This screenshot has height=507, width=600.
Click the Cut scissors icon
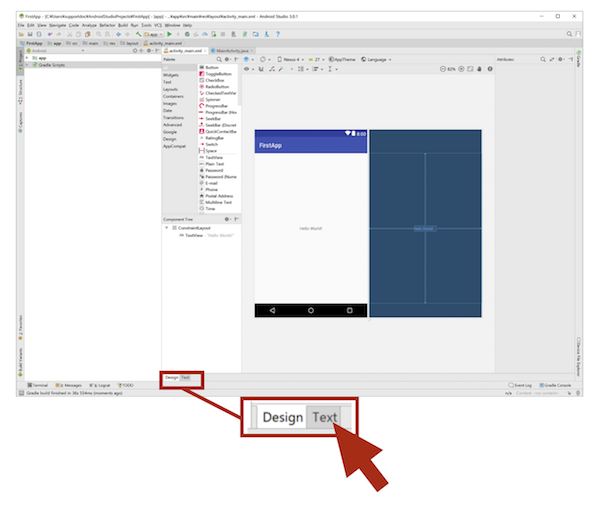(x=70, y=34)
